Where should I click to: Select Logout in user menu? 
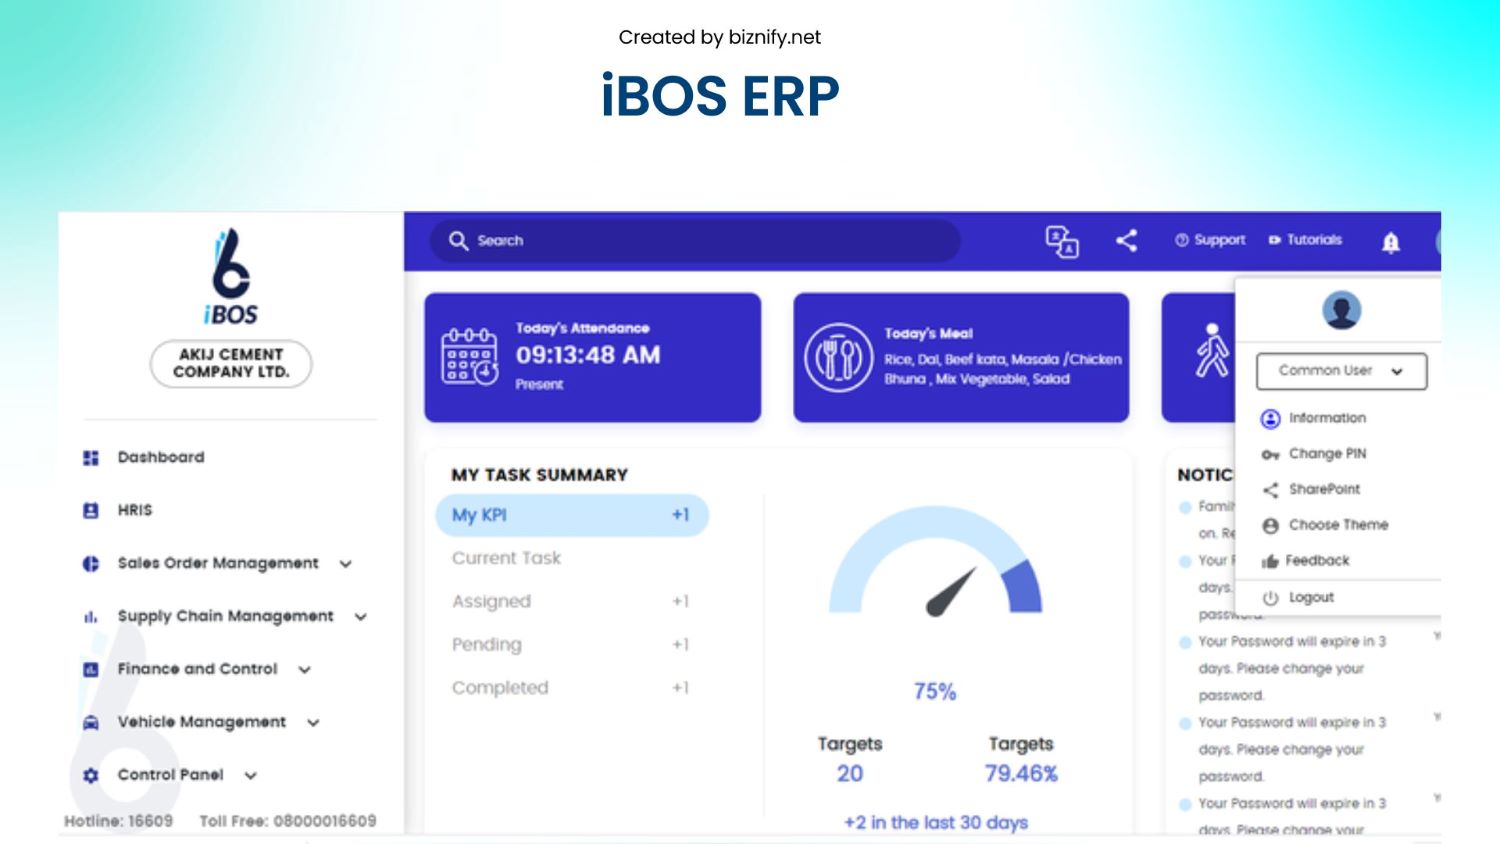(x=1311, y=597)
